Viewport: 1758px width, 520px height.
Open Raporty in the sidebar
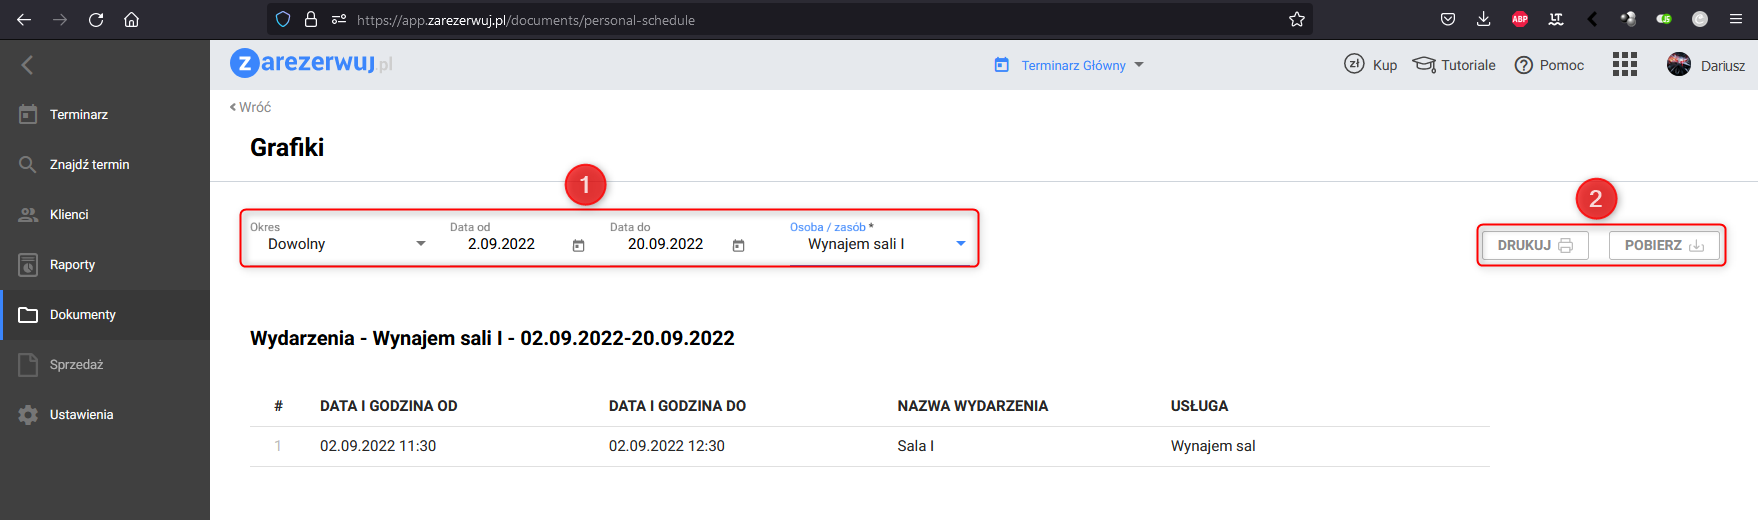pos(72,265)
